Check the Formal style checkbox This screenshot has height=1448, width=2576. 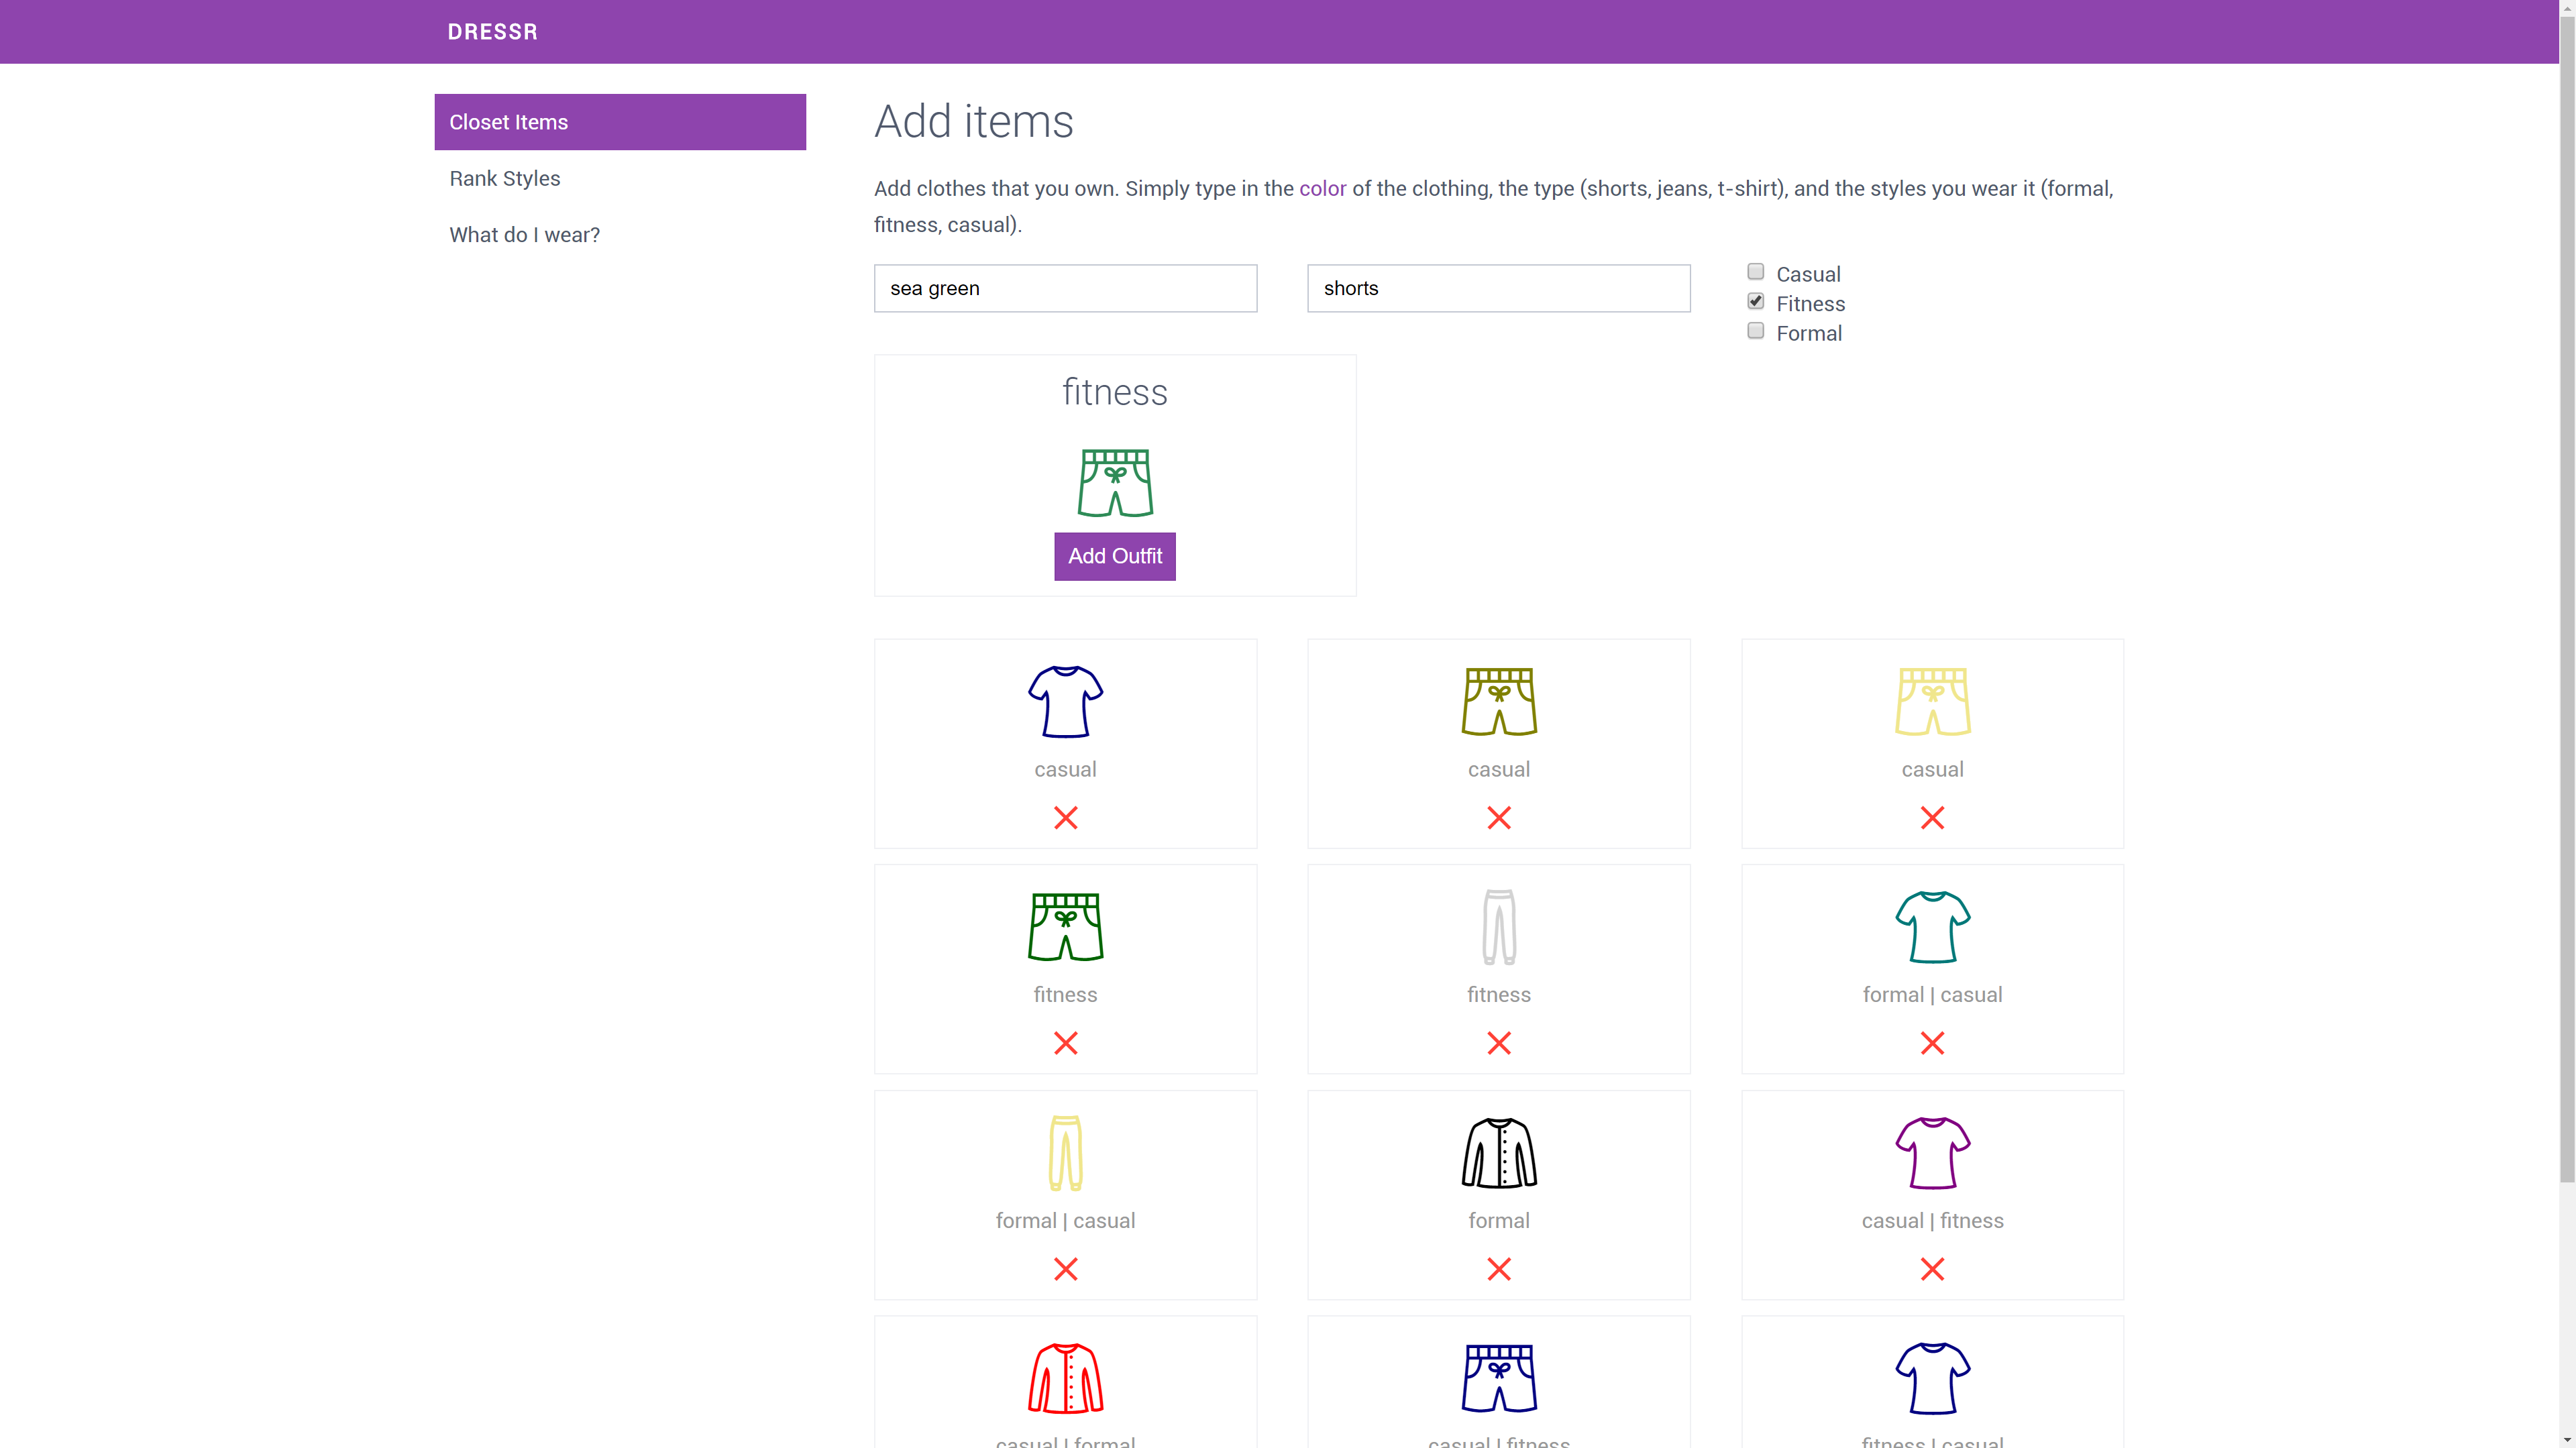click(1755, 331)
